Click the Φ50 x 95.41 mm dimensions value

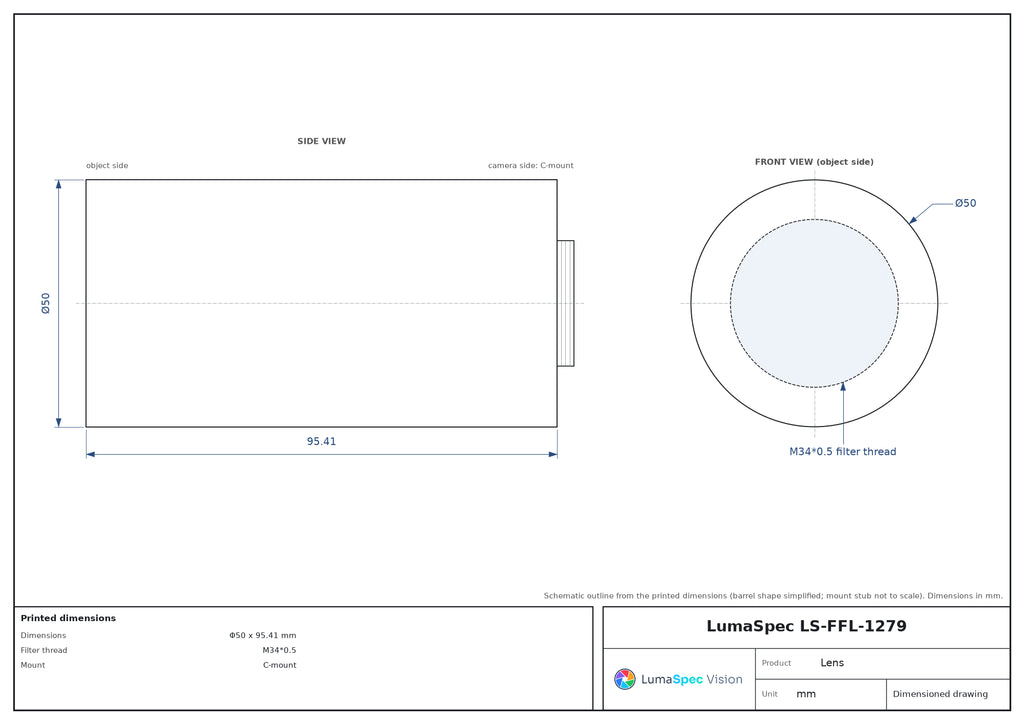tap(263, 635)
